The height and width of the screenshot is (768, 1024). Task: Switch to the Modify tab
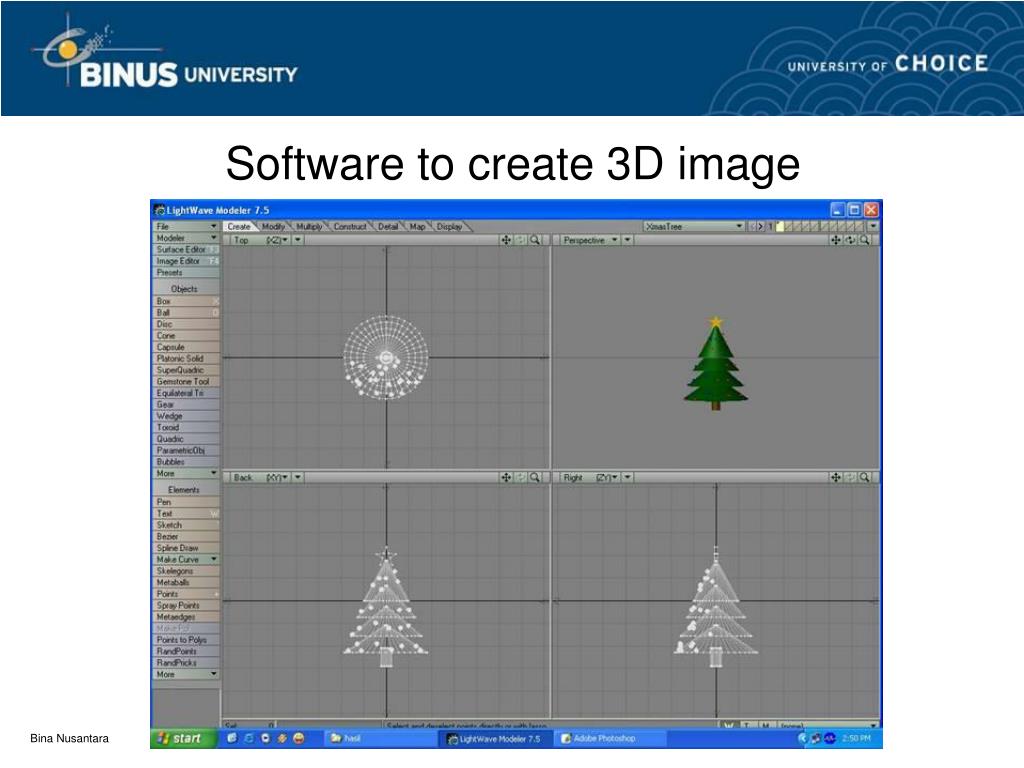[273, 227]
